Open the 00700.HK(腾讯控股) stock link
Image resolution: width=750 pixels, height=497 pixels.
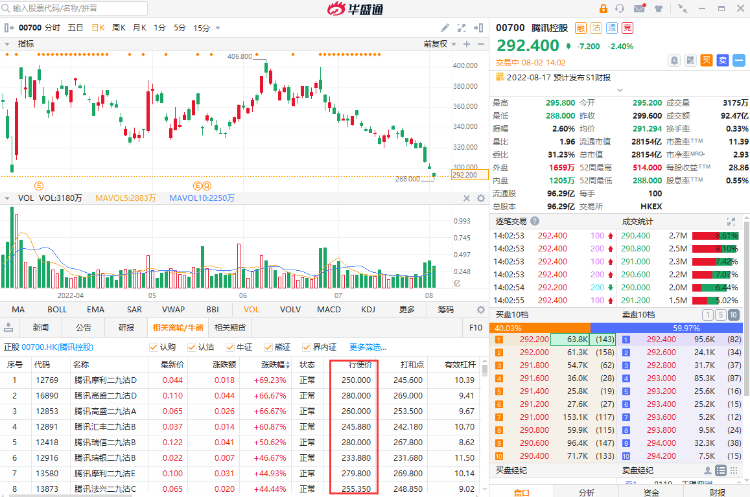tap(57, 347)
